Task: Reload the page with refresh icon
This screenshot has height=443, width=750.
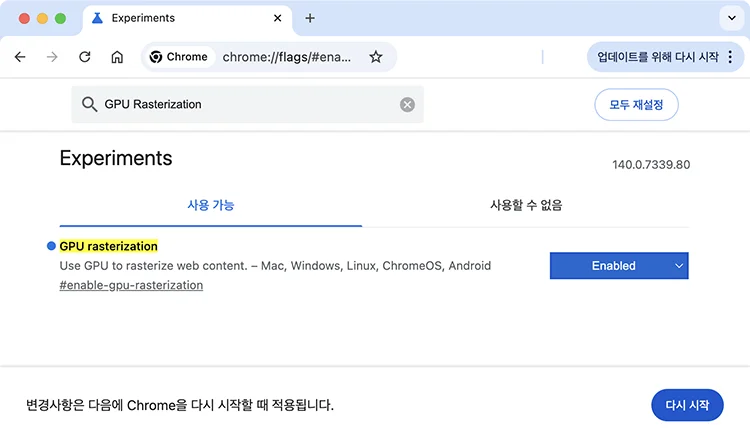Action: pyautogui.click(x=85, y=57)
